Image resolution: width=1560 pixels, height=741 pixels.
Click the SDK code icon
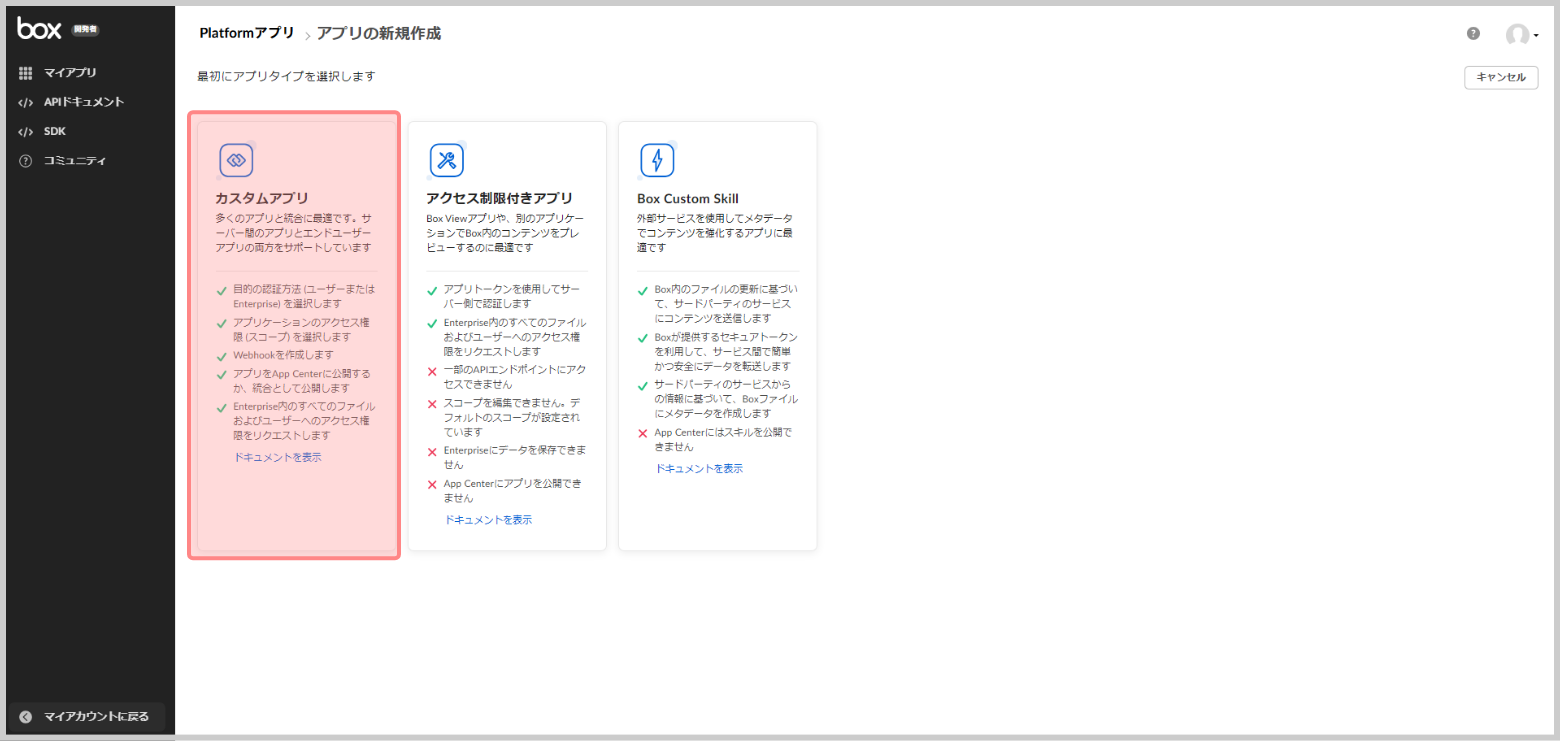pos(26,131)
